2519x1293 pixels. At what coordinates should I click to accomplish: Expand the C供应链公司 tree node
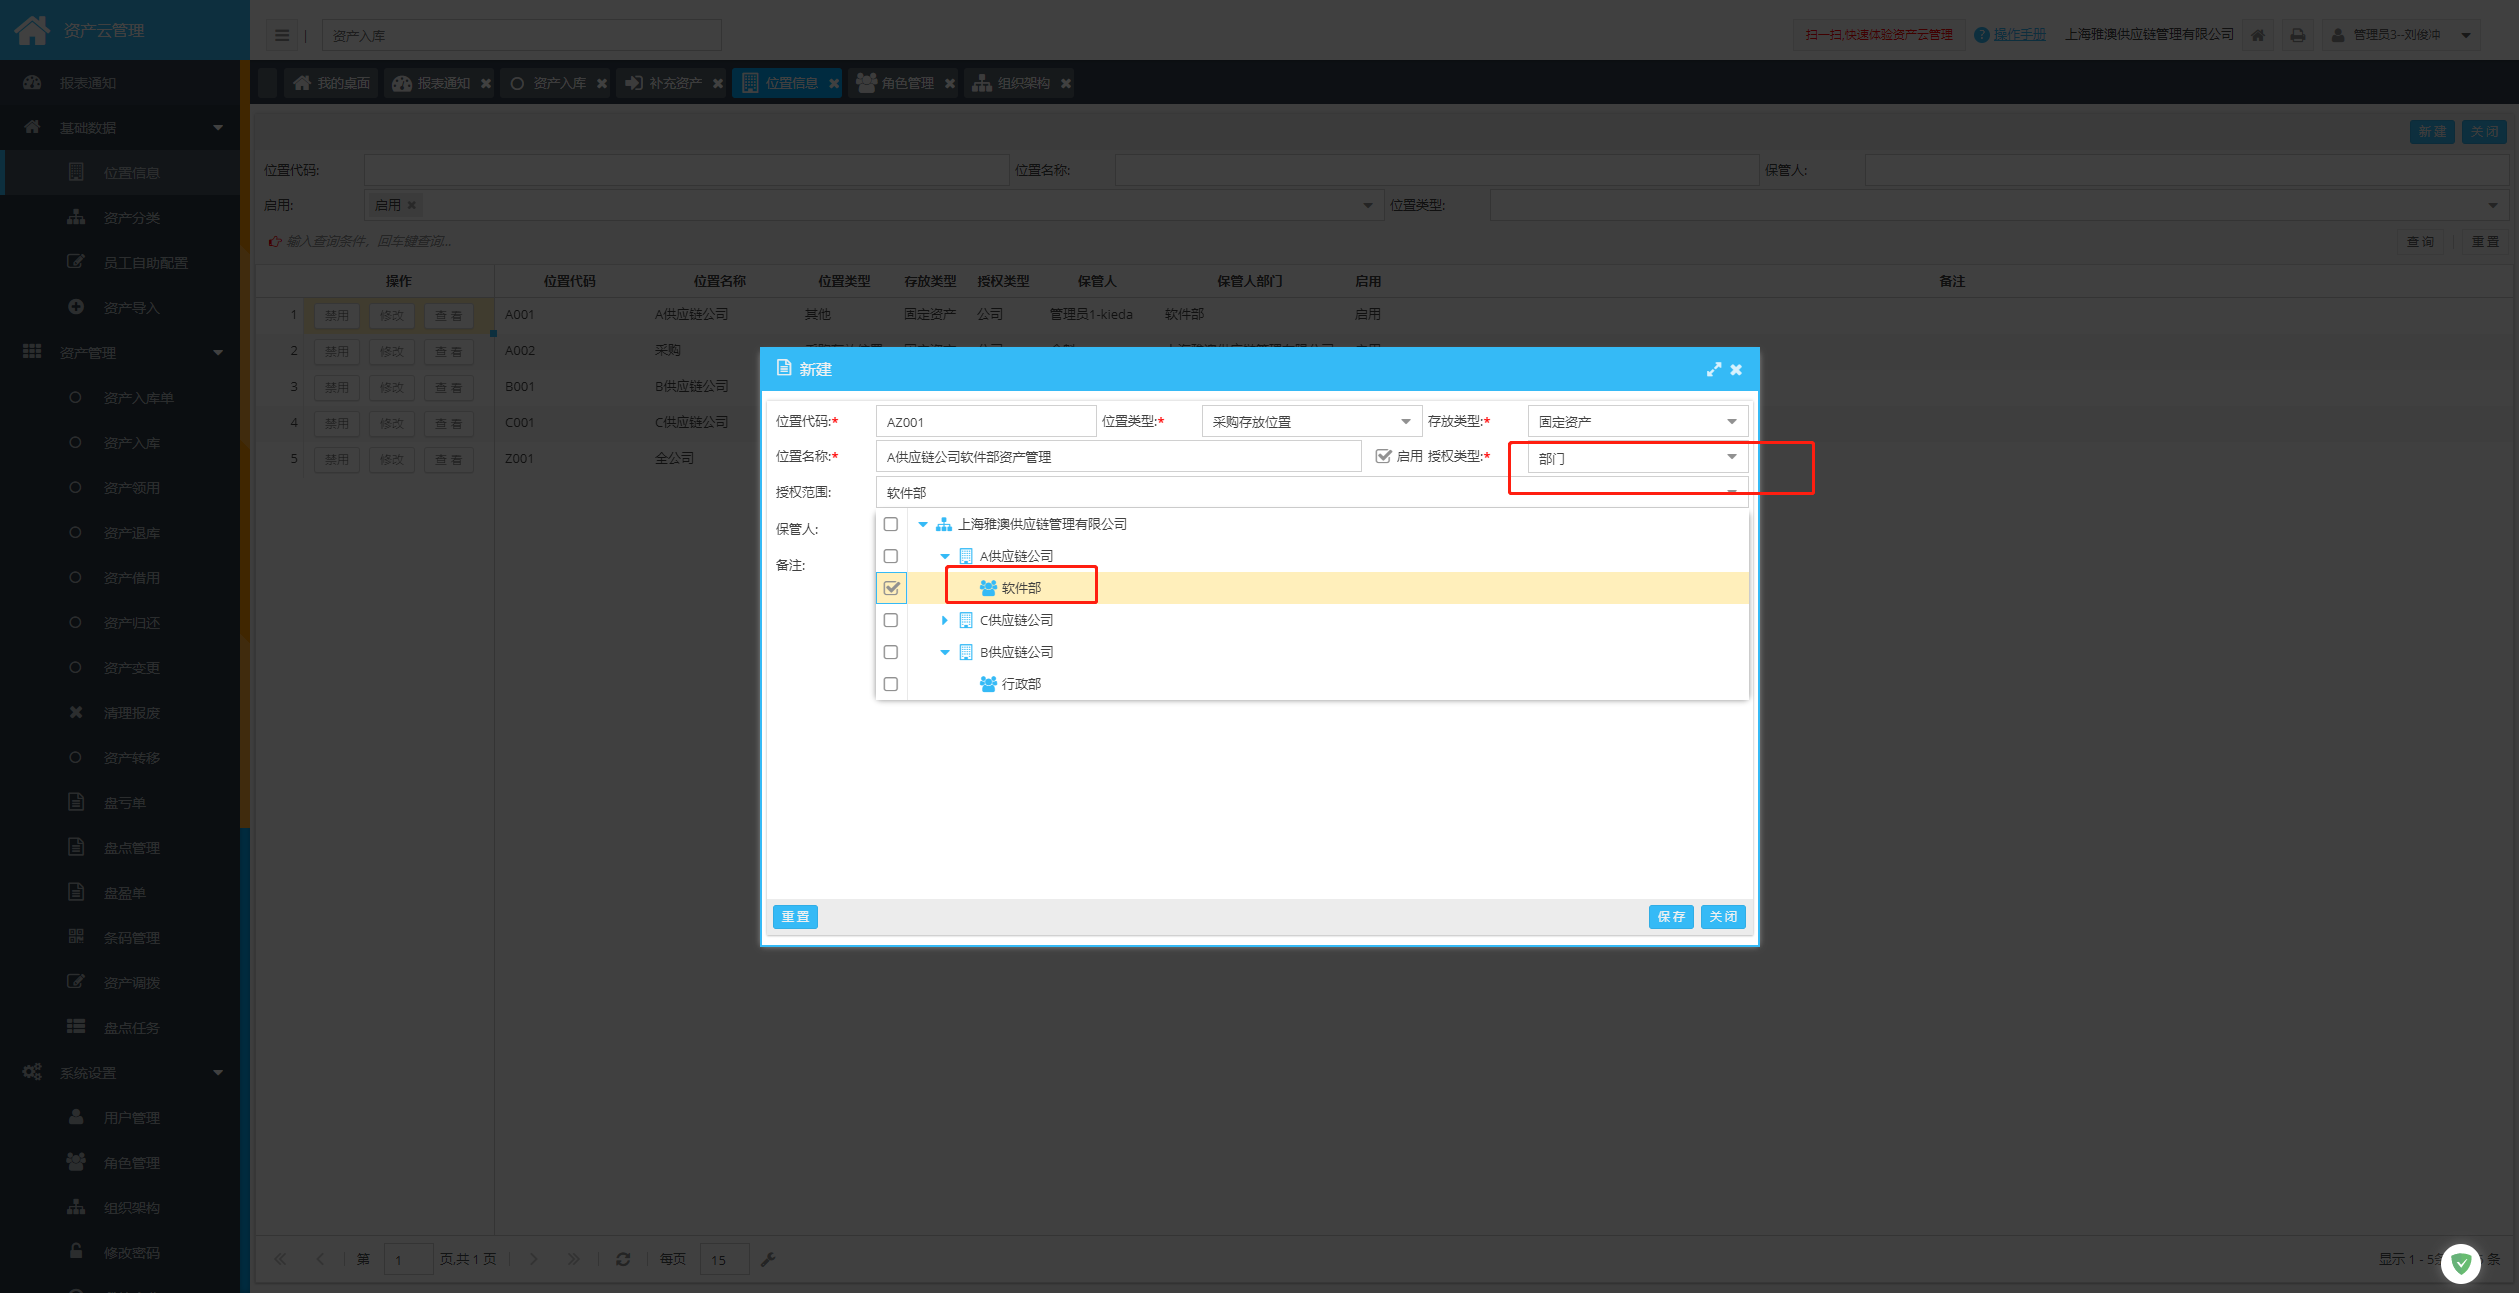[x=944, y=620]
